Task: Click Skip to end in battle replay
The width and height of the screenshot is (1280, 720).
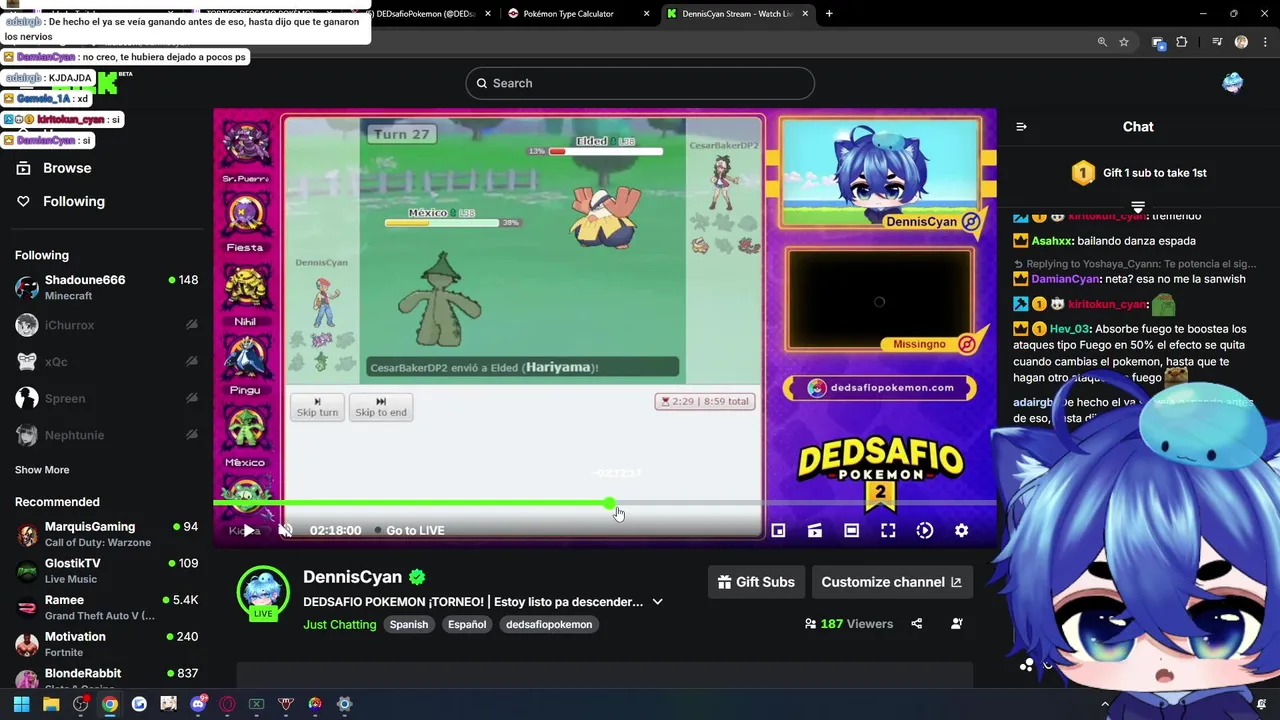Action: pos(381,406)
